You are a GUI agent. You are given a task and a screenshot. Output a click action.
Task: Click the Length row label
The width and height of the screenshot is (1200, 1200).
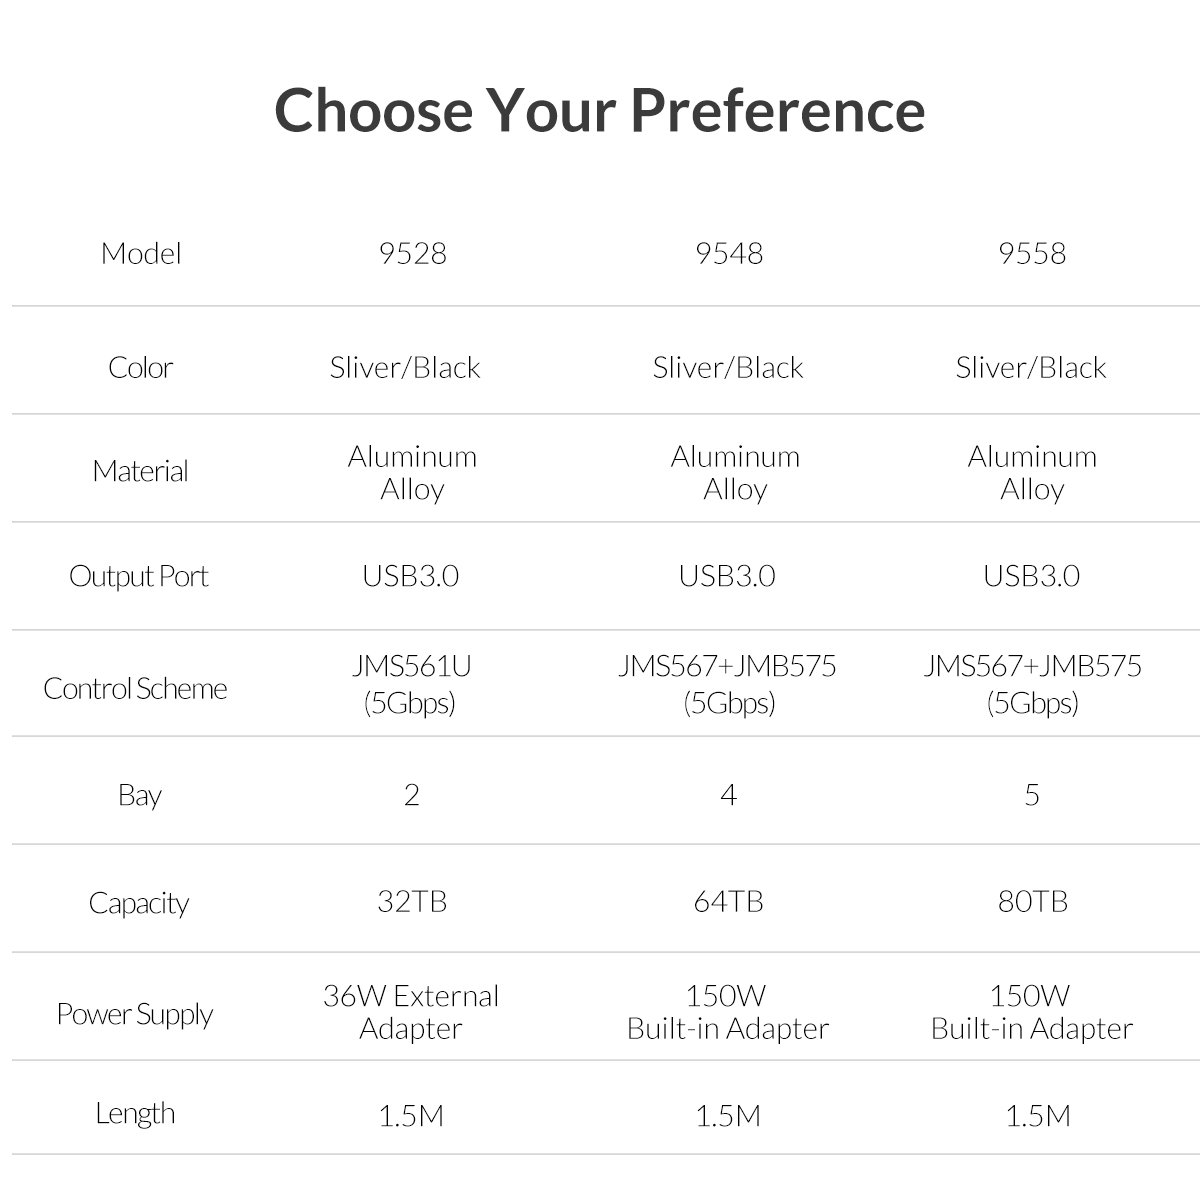[135, 1113]
